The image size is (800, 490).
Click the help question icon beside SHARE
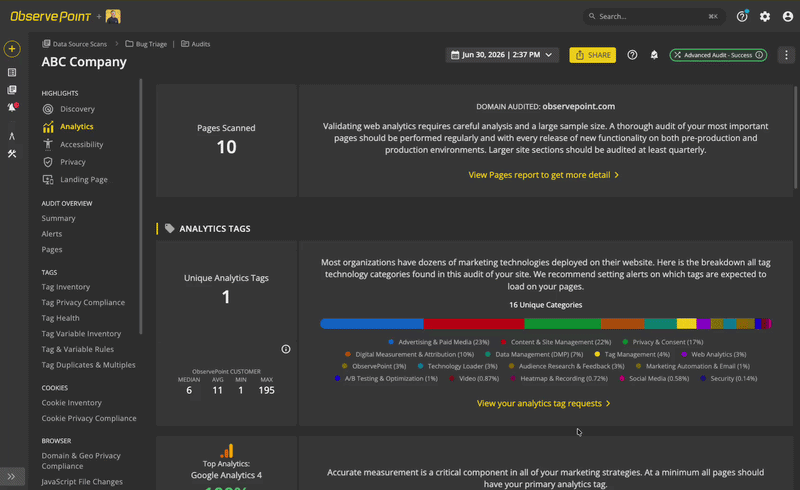632,55
